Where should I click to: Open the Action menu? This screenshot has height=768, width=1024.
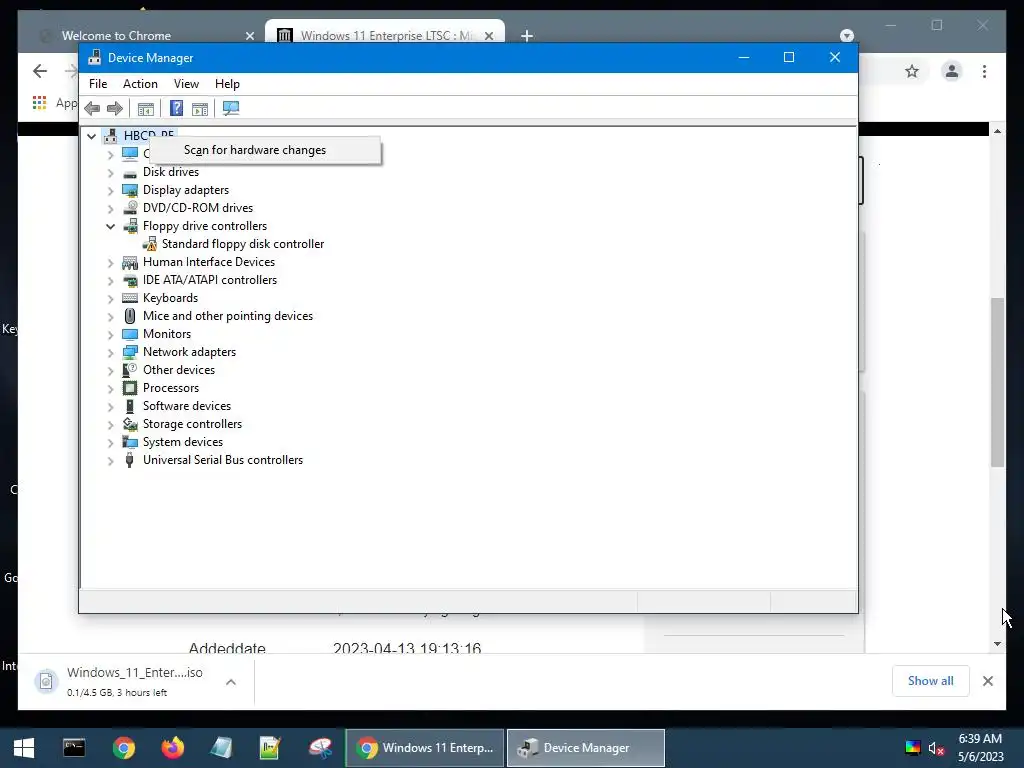click(x=140, y=84)
